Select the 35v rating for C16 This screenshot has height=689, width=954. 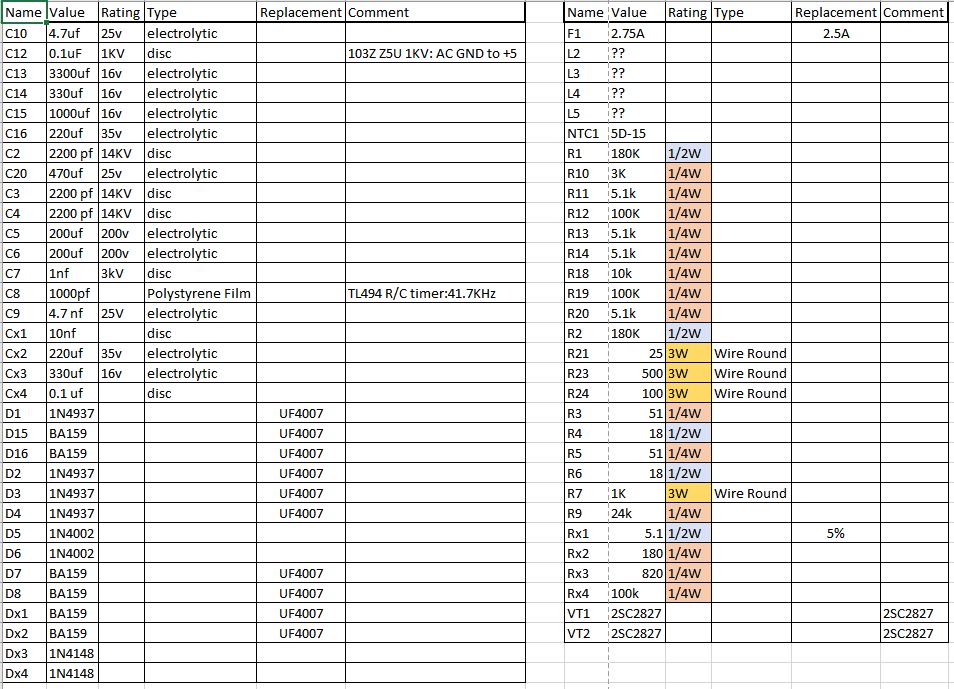tap(121, 133)
